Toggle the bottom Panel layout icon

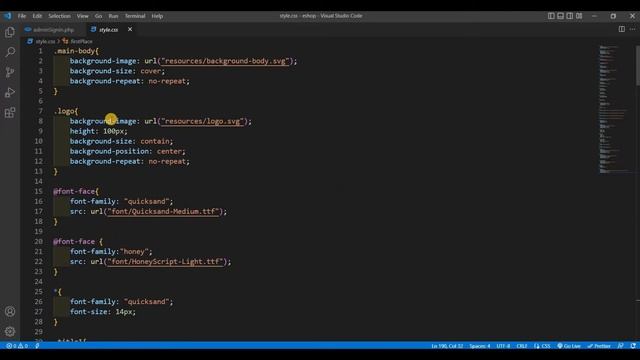560,16
